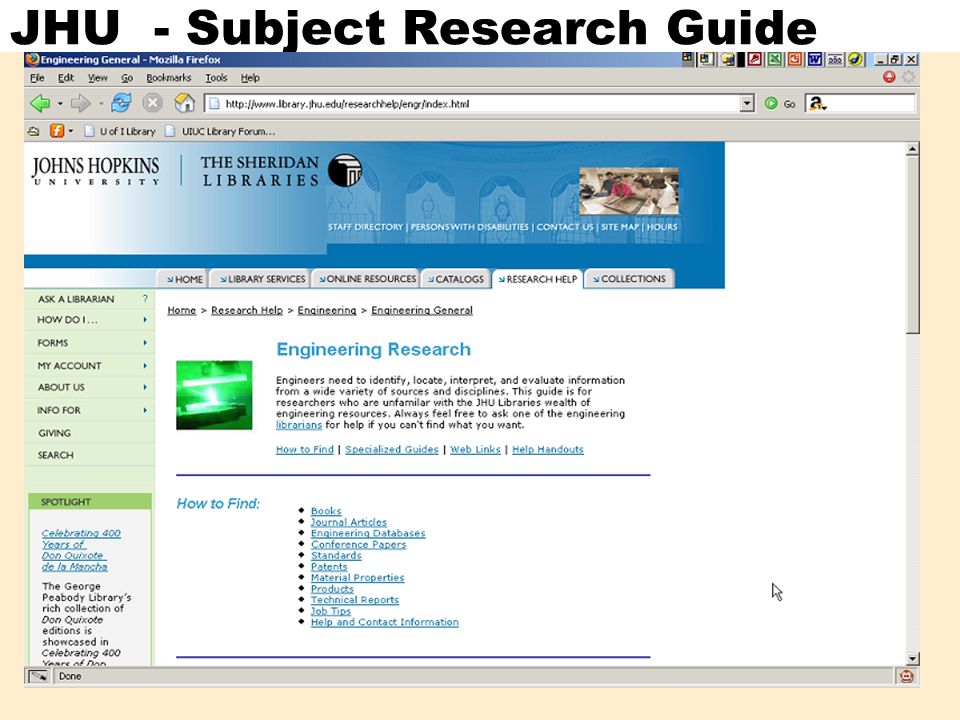
Task: Open the File menu
Action: click(37, 78)
